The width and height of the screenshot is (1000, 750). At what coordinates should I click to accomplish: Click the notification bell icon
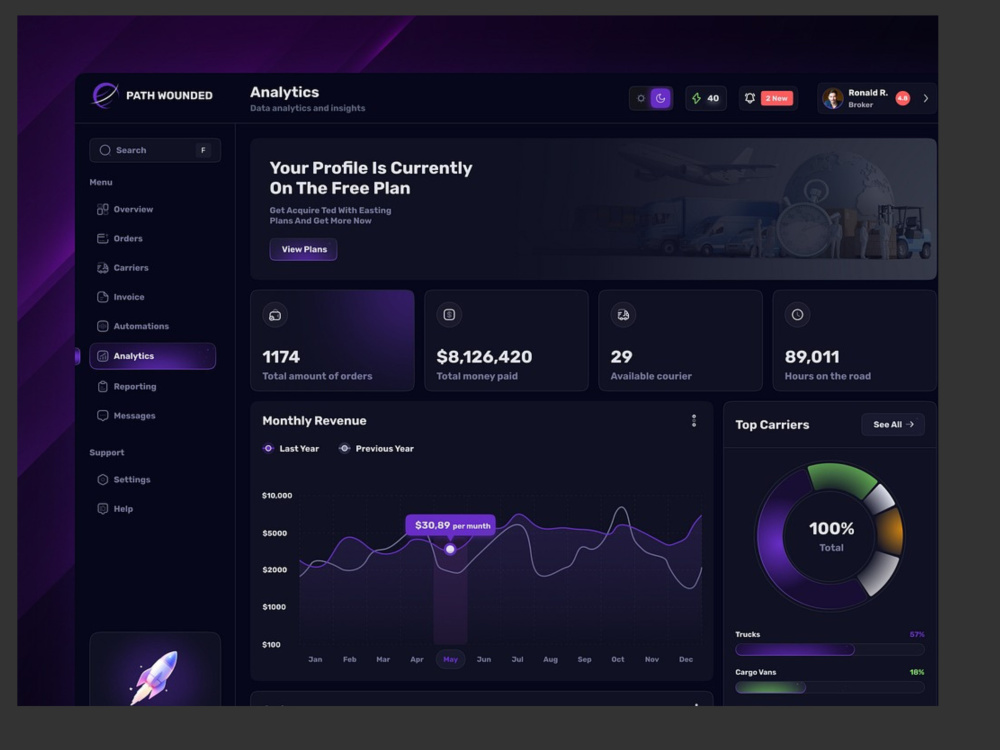750,98
